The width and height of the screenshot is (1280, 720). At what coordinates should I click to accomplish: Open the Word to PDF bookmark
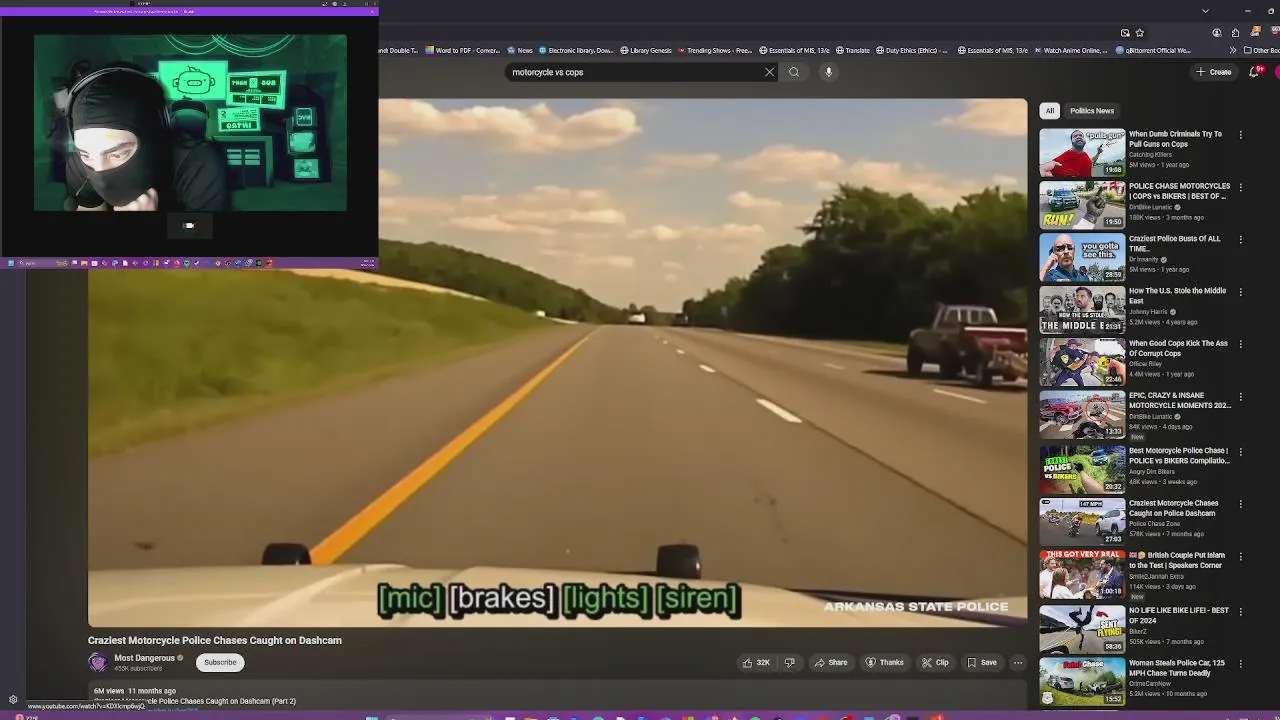click(462, 50)
